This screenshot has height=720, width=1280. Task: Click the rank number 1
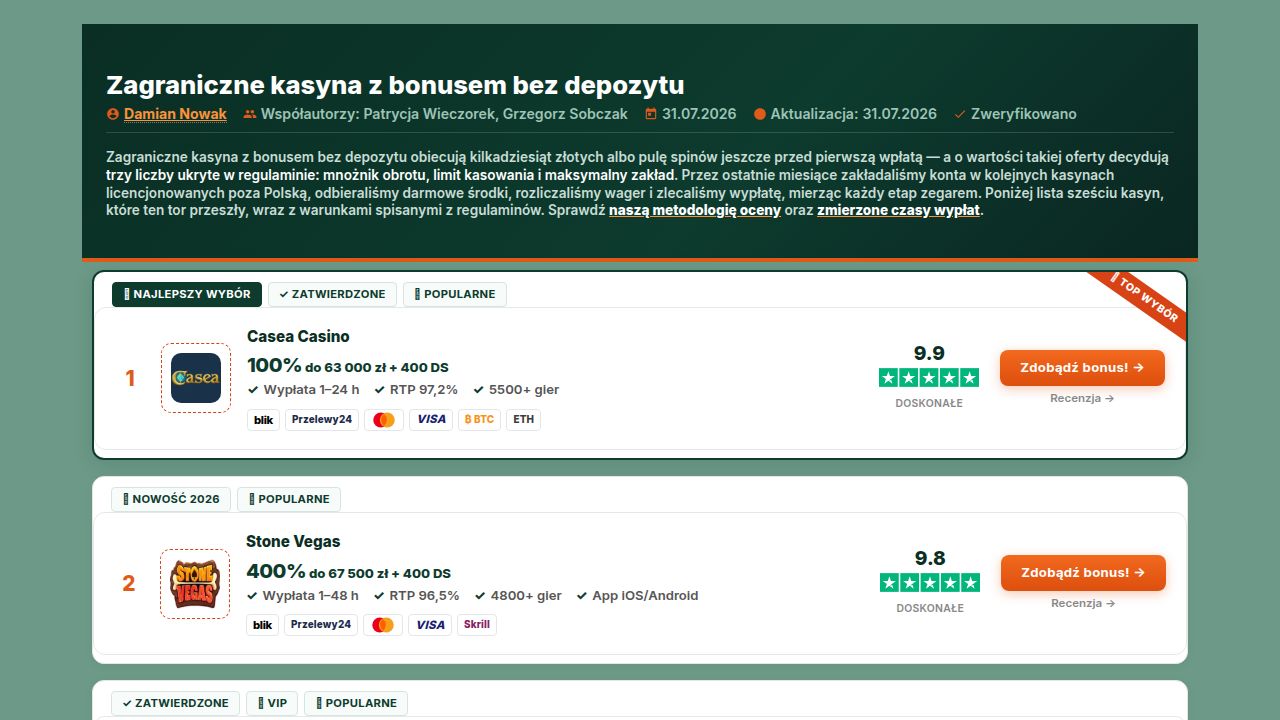(x=130, y=378)
